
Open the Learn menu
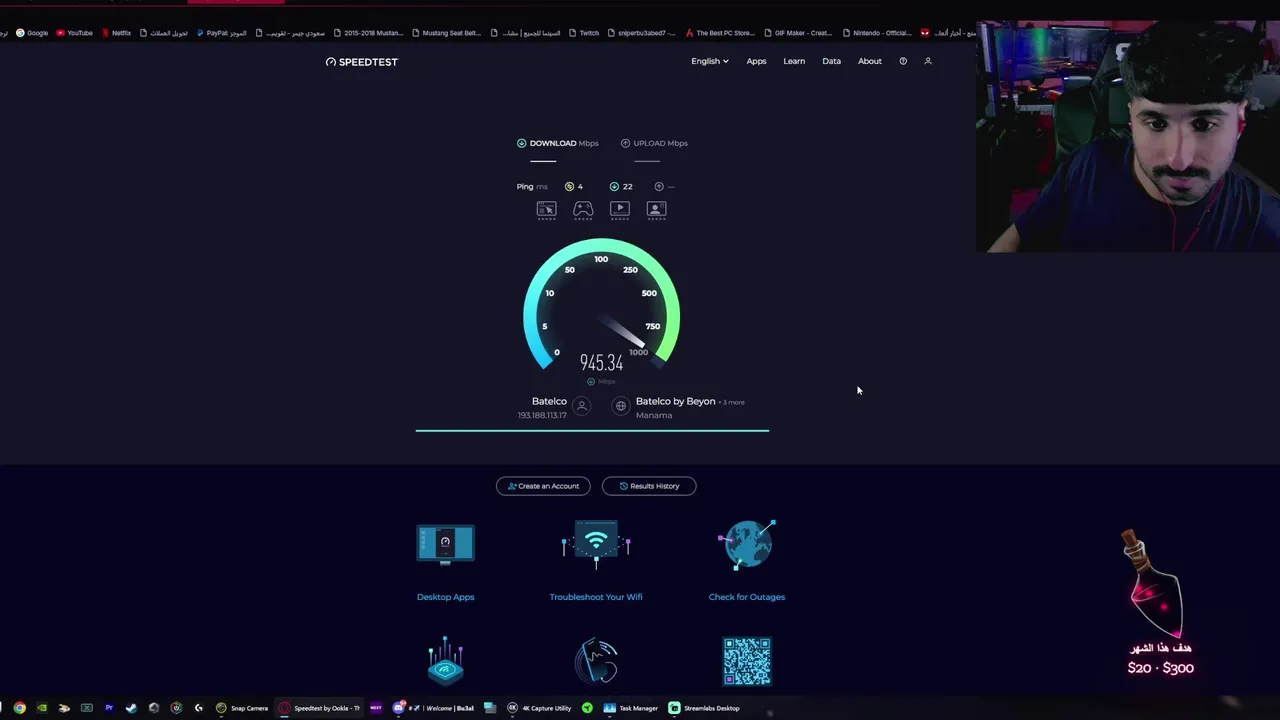click(794, 61)
